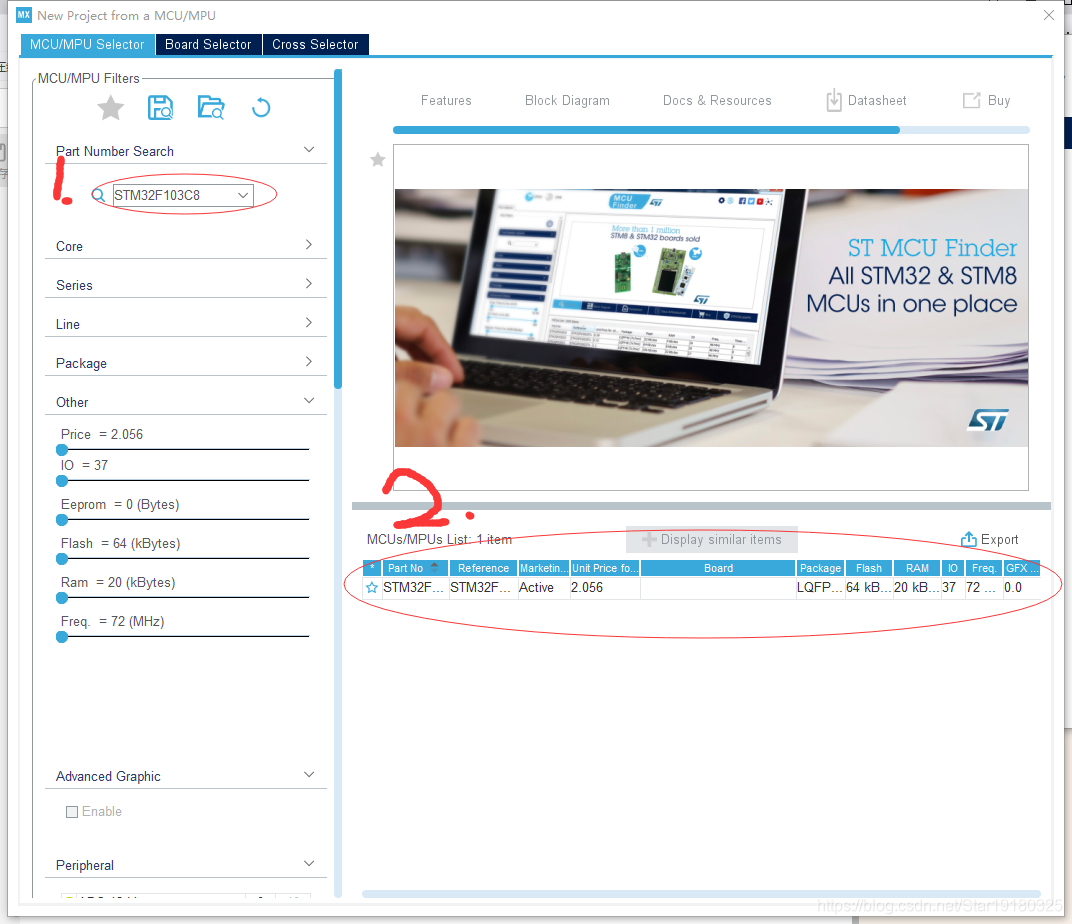
Task: Collapse the Peripheral section
Action: click(x=309, y=863)
